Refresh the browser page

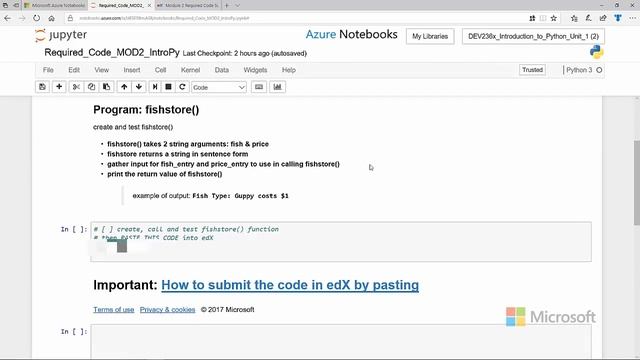pyautogui.click(x=37, y=18)
